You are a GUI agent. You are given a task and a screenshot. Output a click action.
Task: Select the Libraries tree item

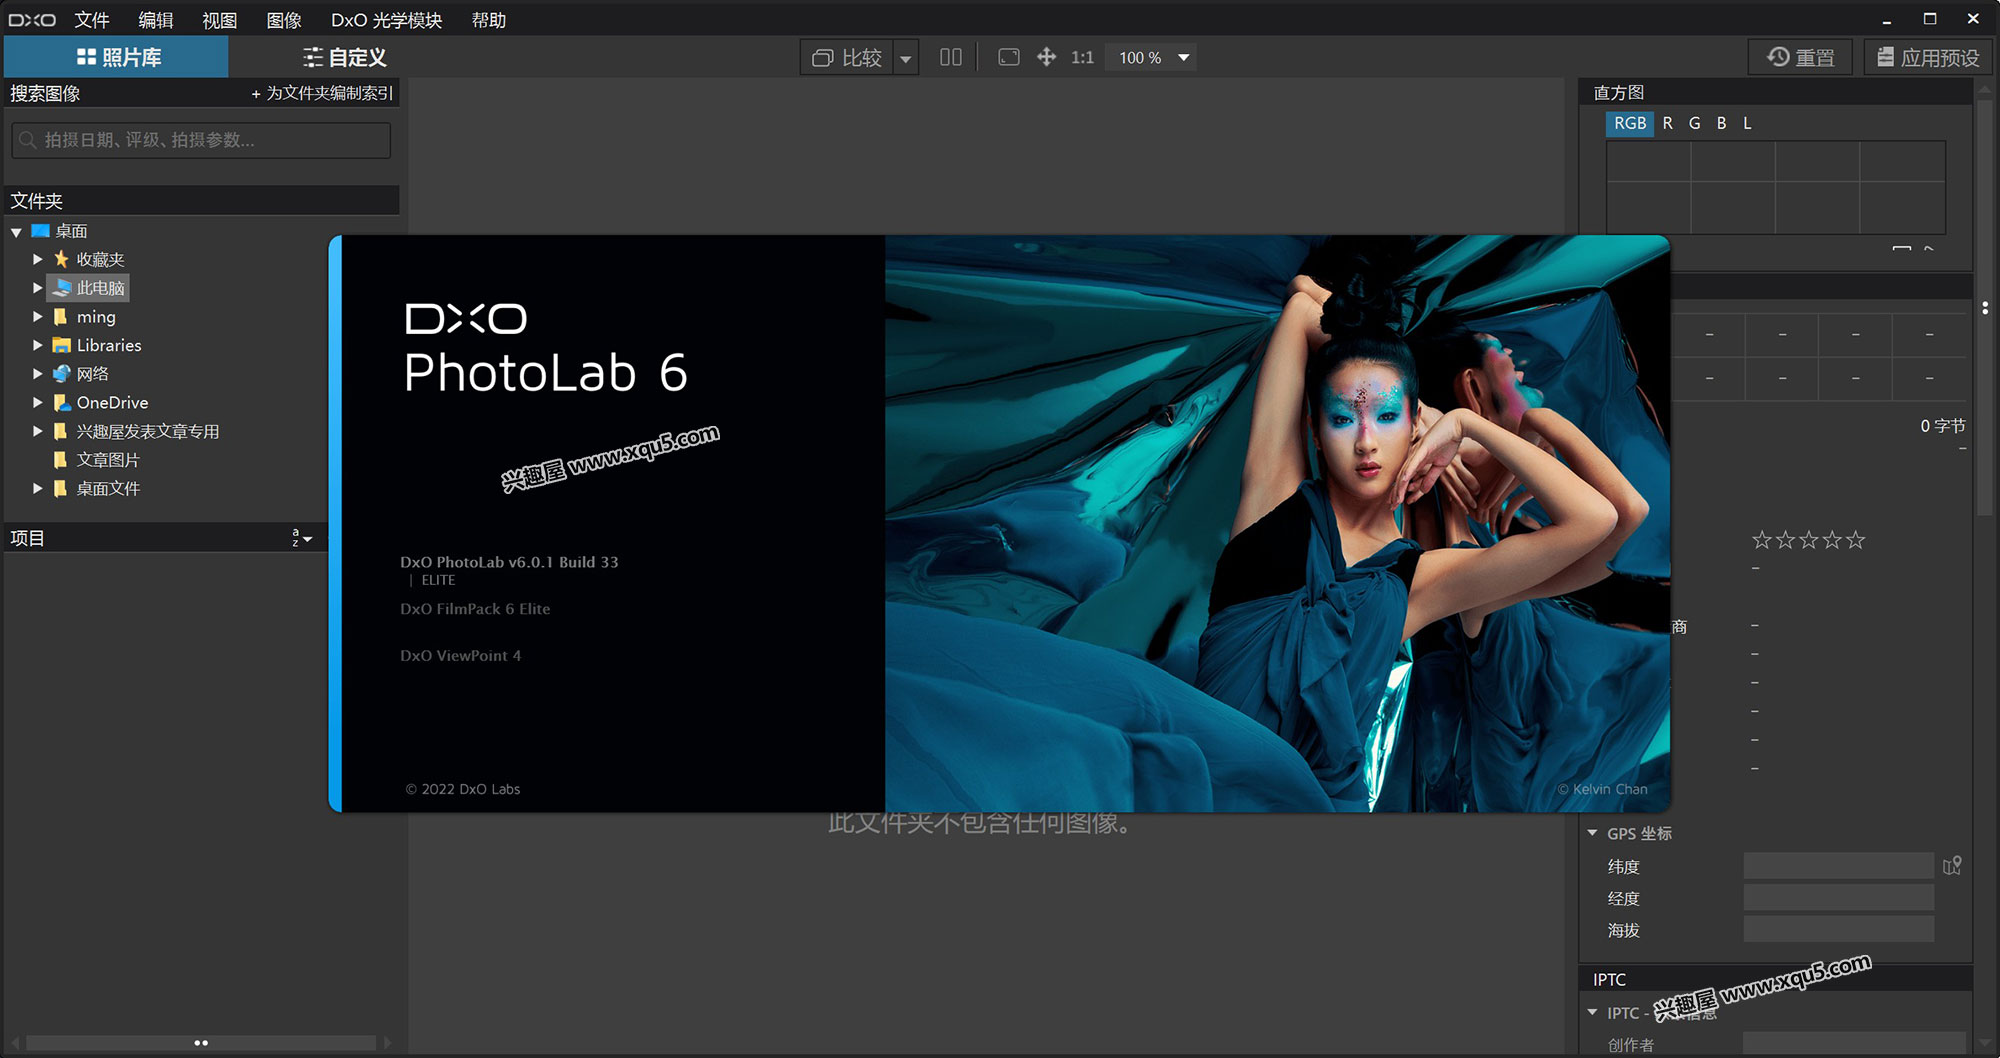(109, 345)
